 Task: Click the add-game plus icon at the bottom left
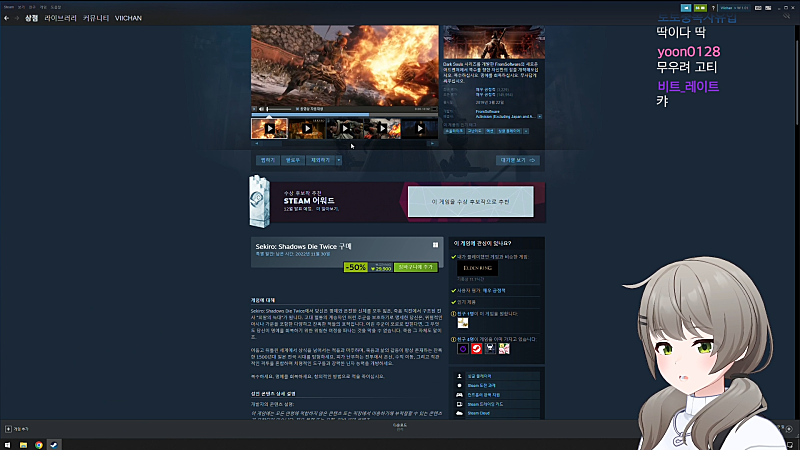coord(8,429)
